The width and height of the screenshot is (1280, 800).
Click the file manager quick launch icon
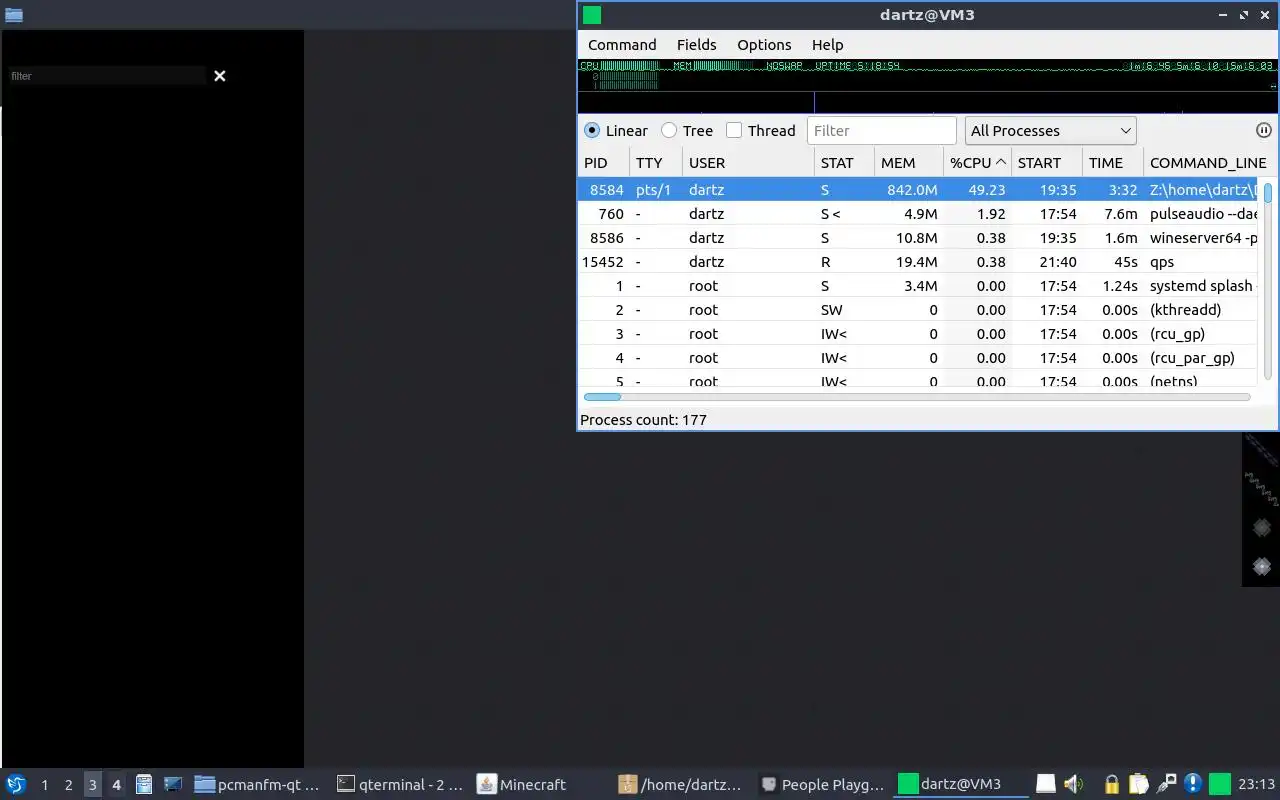point(143,784)
